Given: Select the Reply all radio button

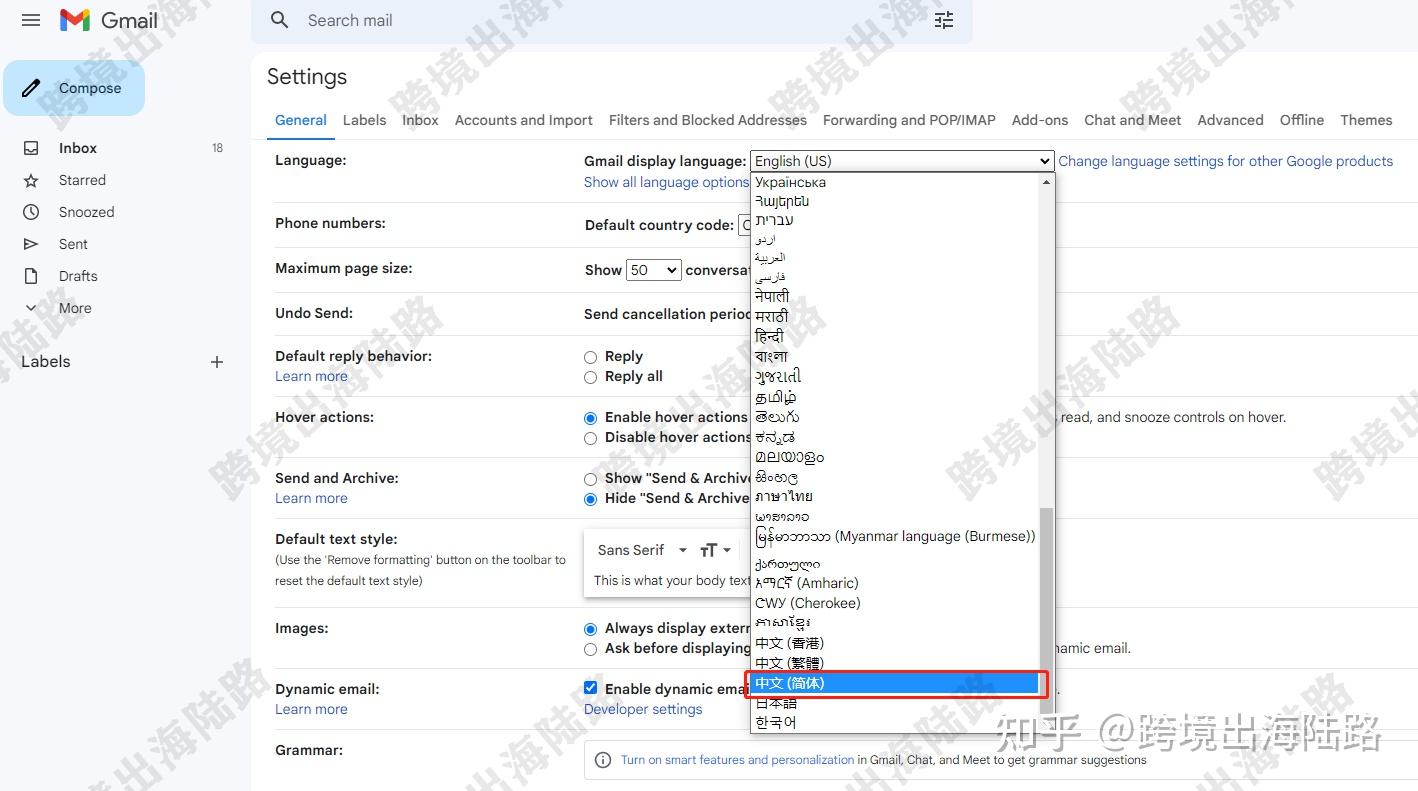Looking at the screenshot, I should [x=590, y=377].
